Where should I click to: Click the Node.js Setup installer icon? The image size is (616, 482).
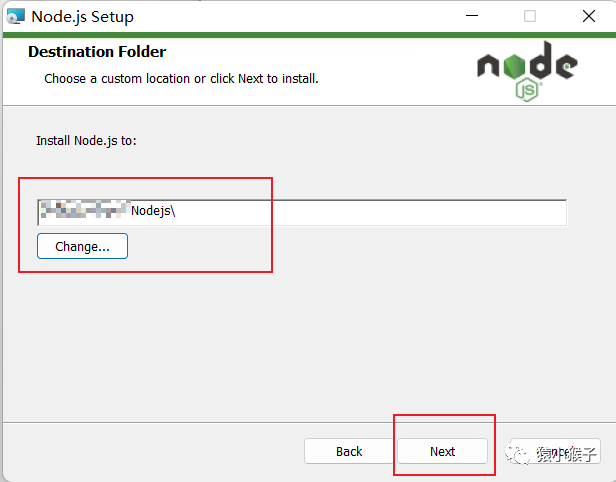pyautogui.click(x=16, y=16)
